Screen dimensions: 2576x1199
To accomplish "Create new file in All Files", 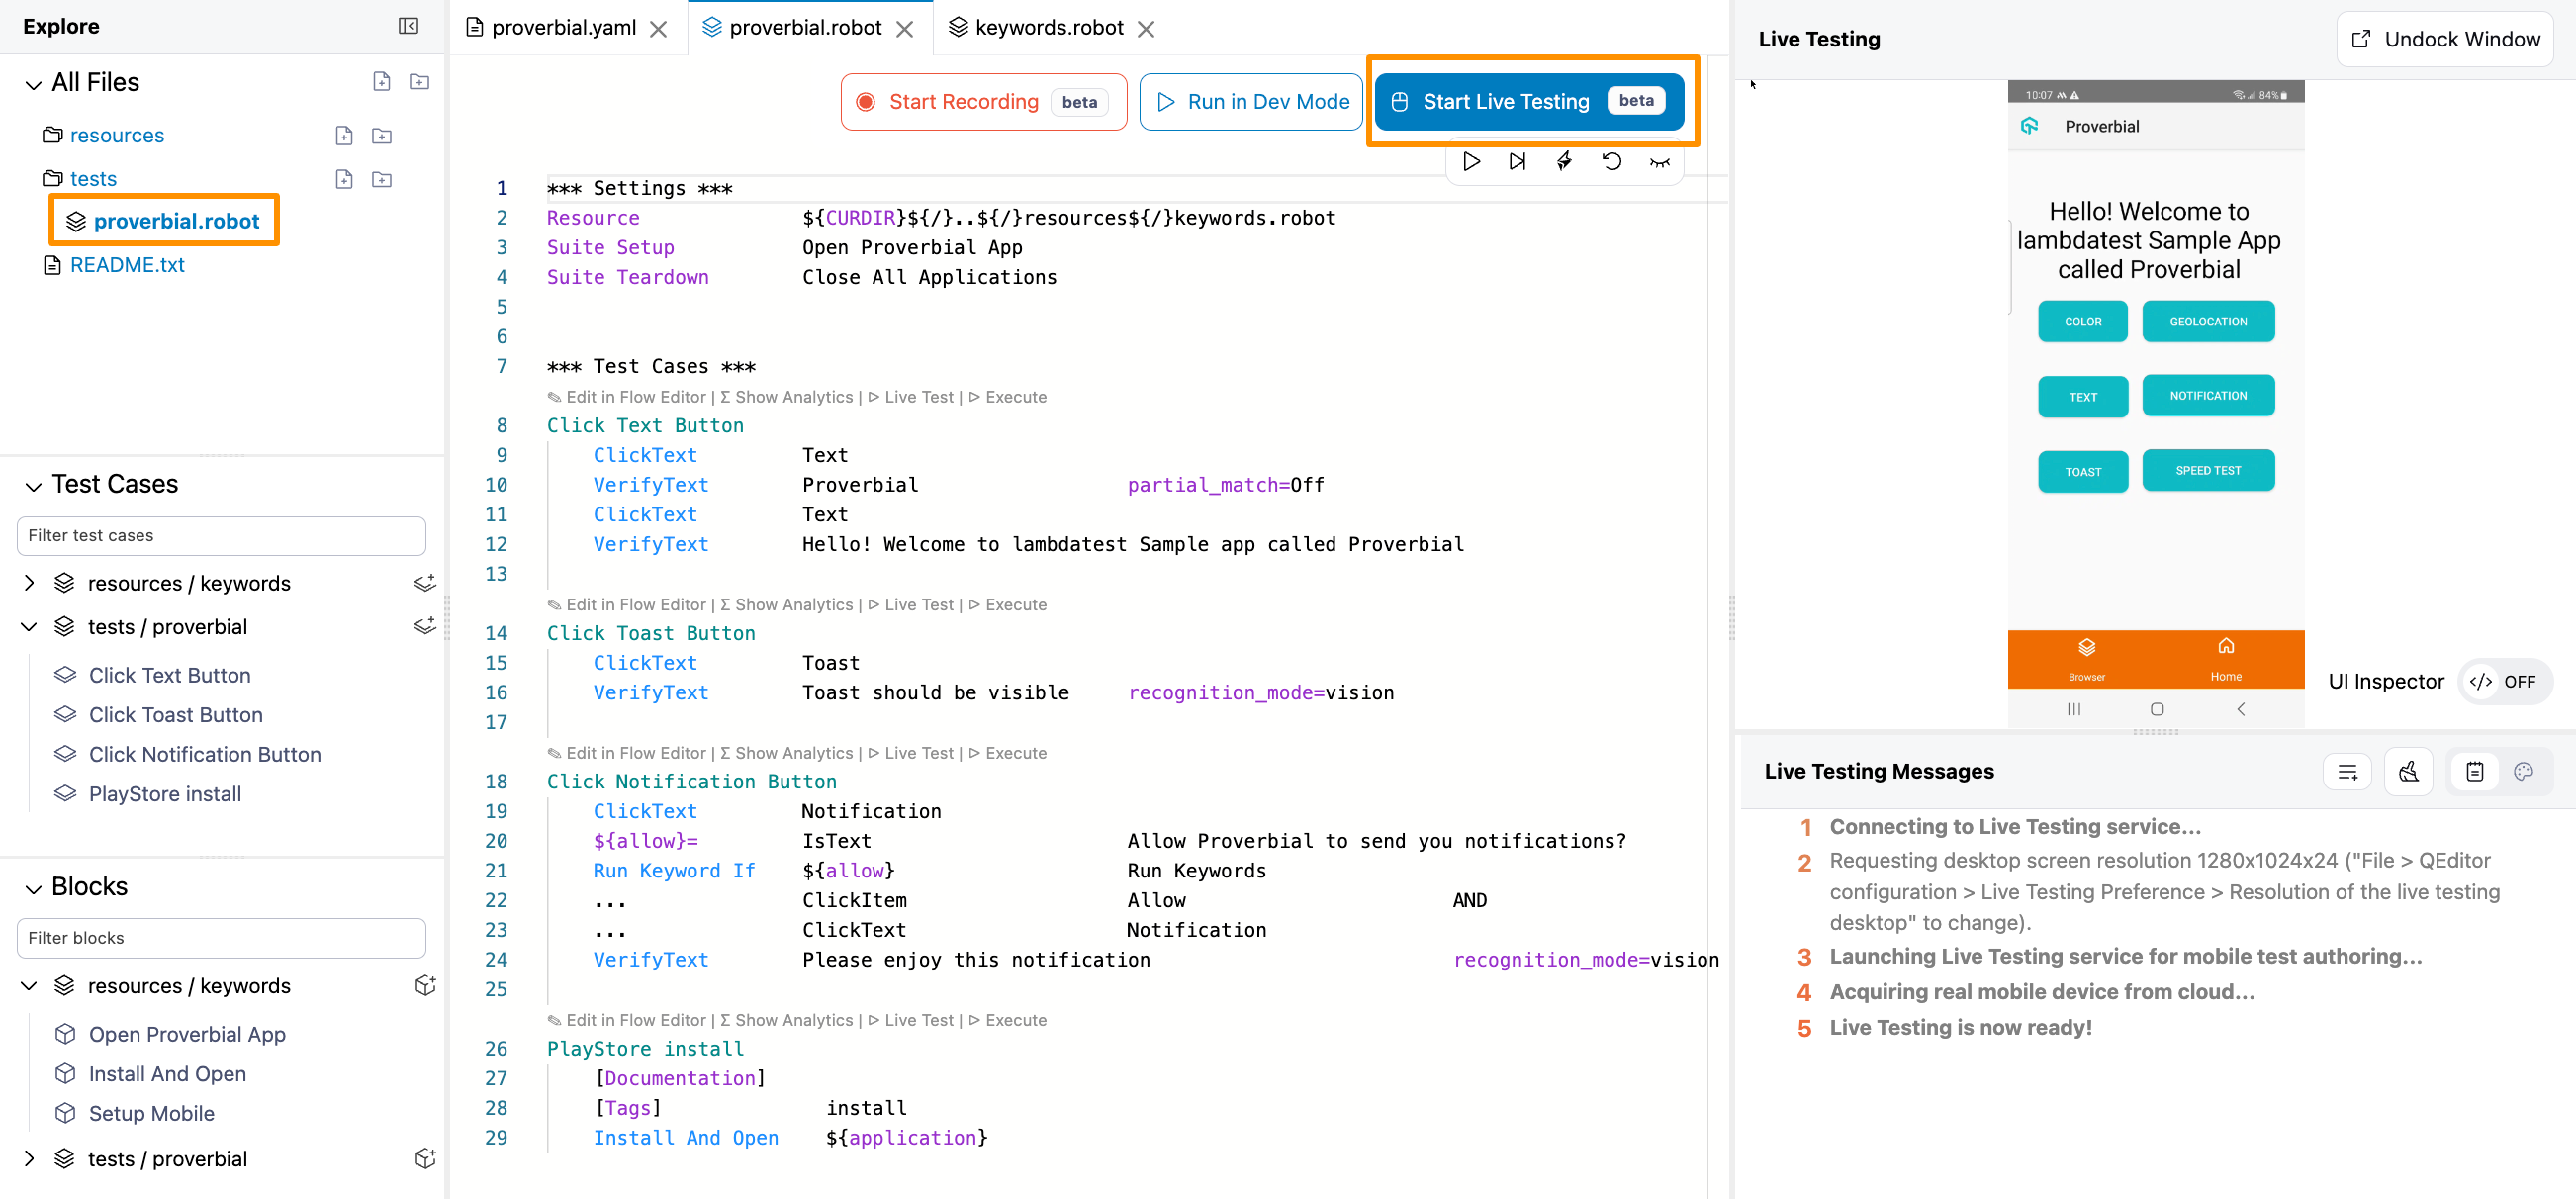I will [x=381, y=82].
